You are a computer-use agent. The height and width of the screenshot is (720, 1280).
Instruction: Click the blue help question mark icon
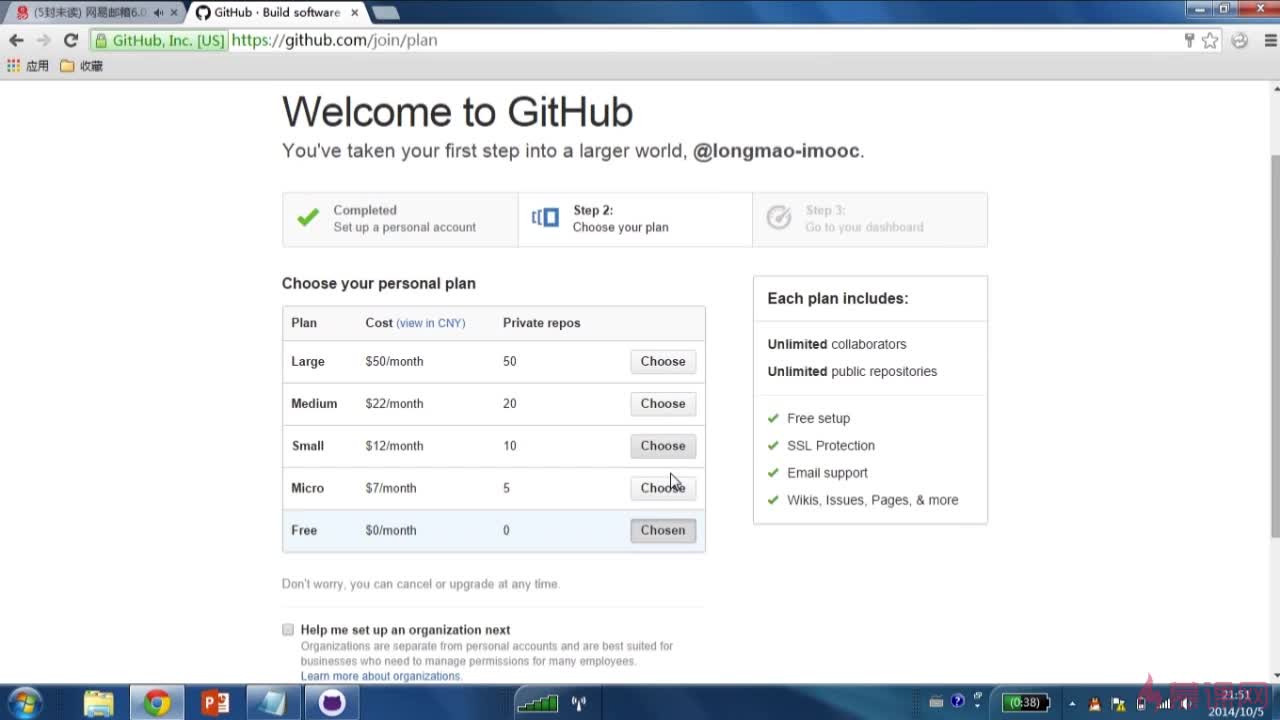[958, 702]
